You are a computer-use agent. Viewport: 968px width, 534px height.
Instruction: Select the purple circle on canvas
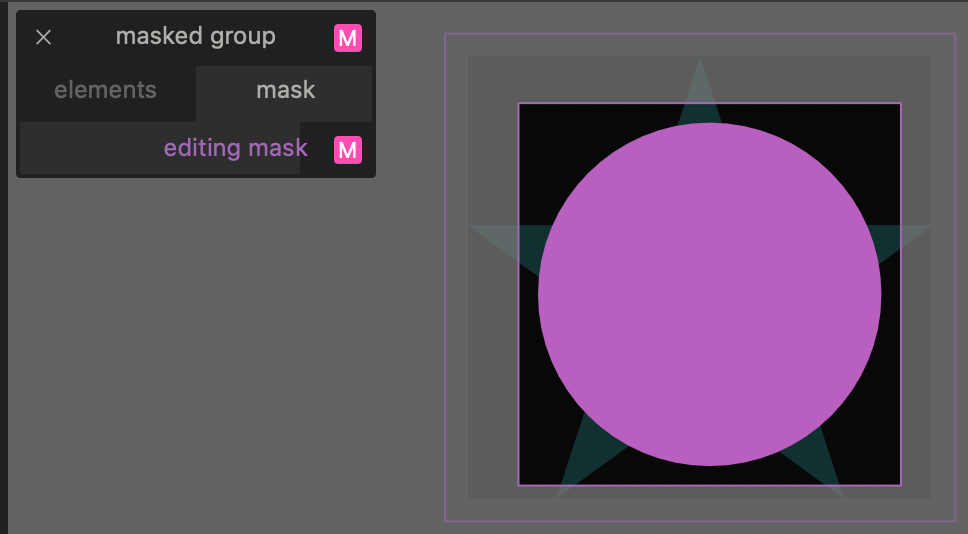point(709,295)
